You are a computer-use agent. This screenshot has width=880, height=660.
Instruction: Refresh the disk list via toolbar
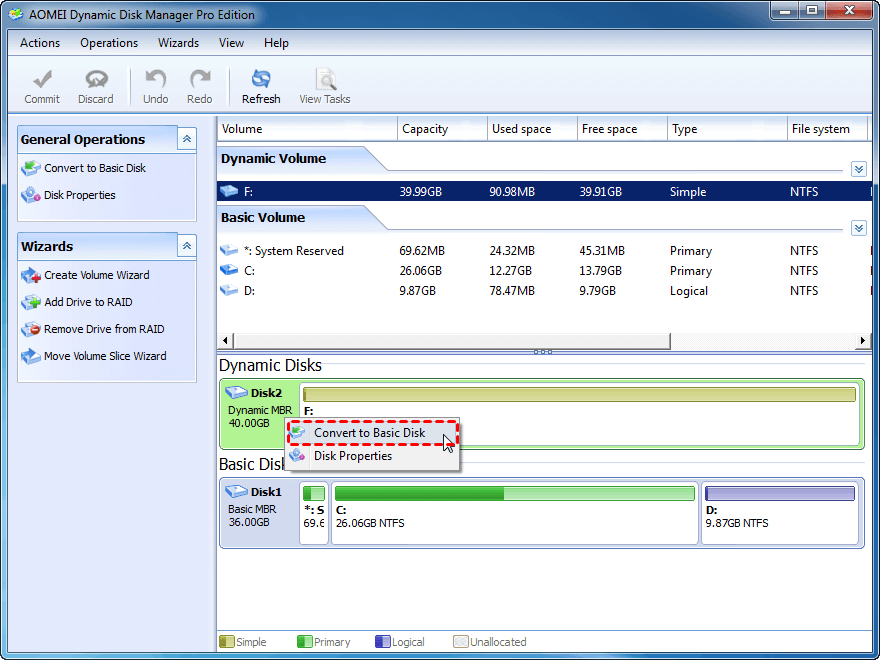261,86
